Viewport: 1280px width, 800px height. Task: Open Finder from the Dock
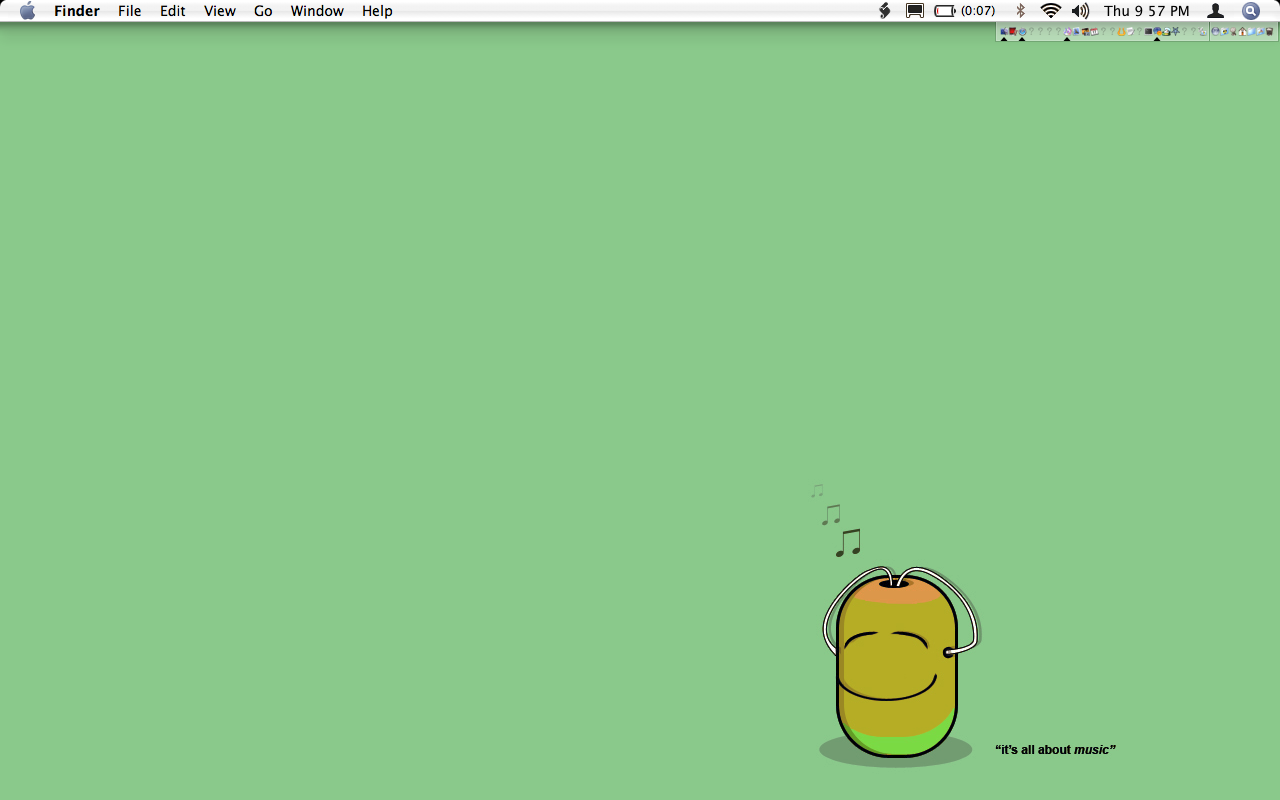pos(1004,32)
